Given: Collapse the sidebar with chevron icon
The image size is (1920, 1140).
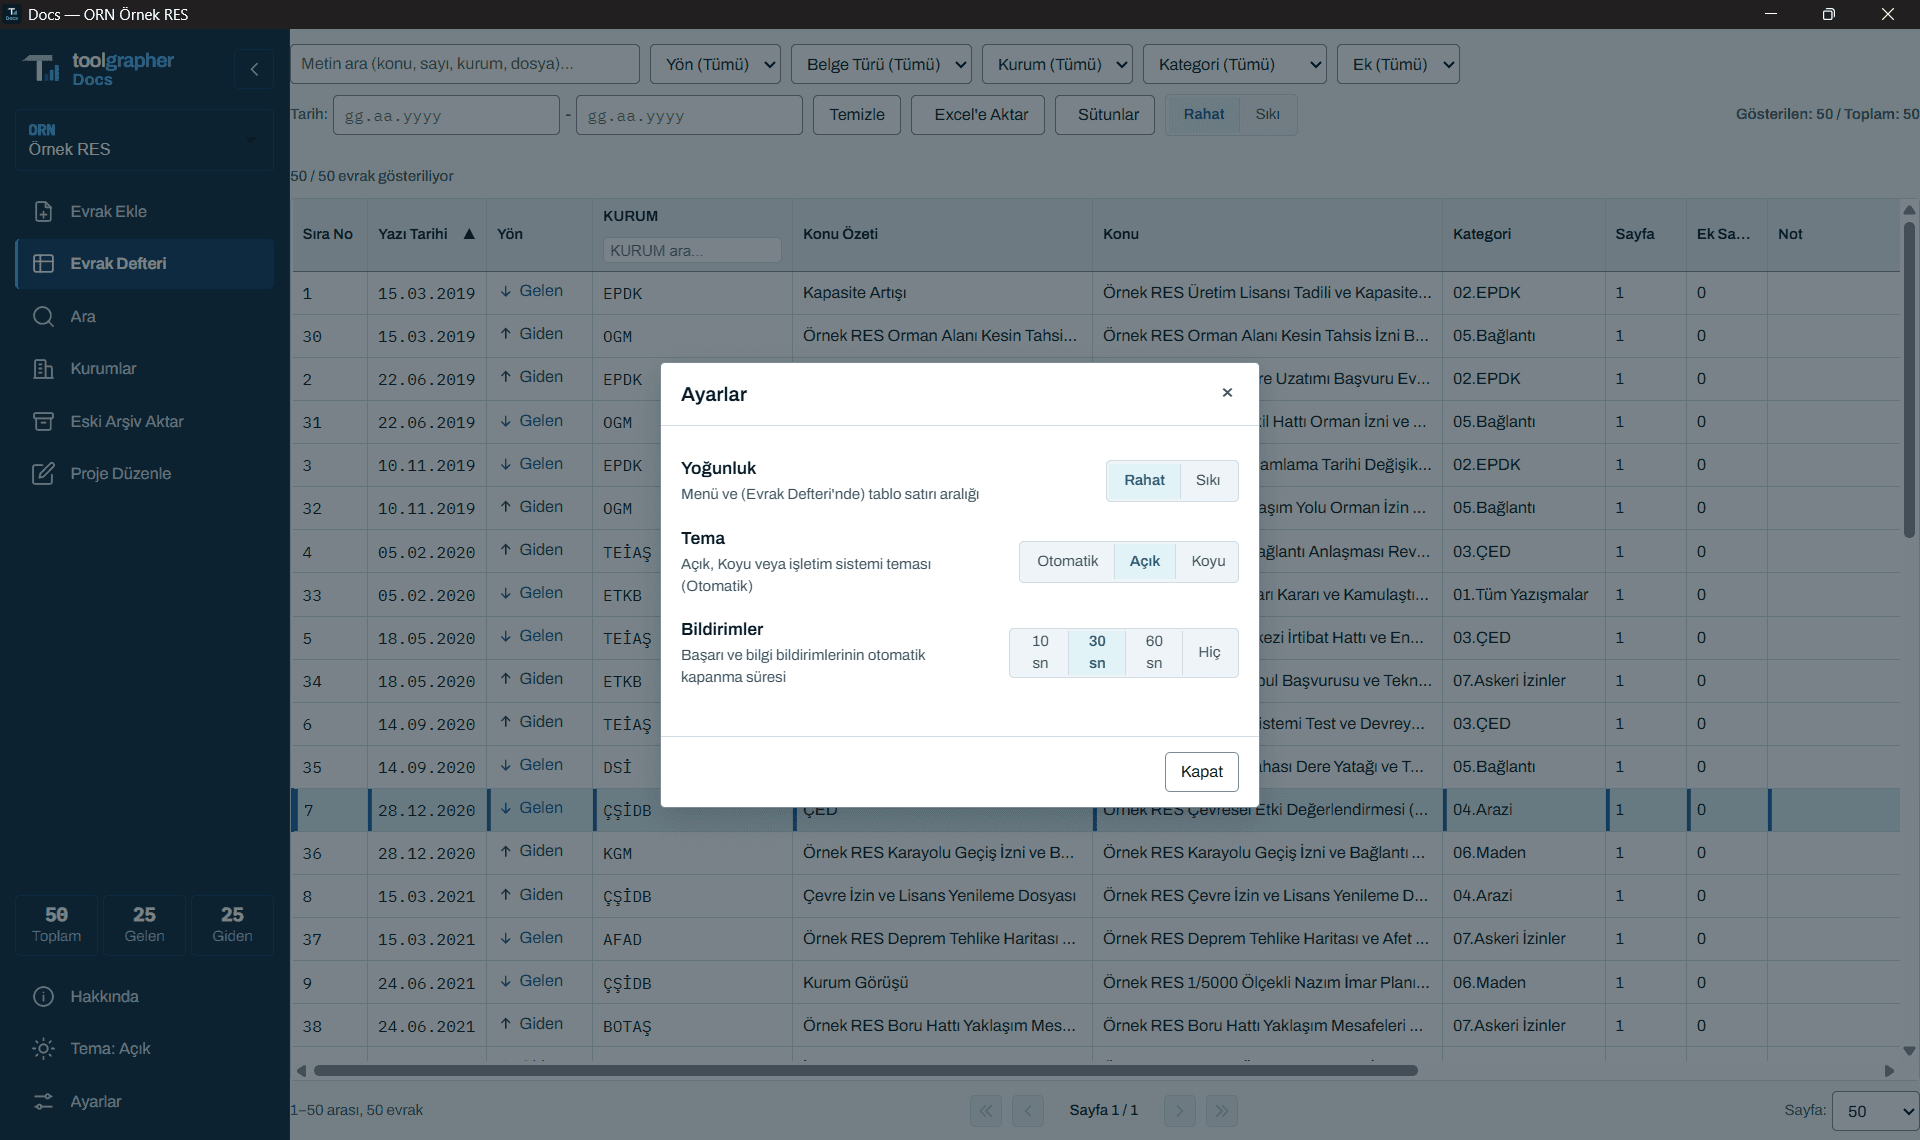Looking at the screenshot, I should point(254,69).
